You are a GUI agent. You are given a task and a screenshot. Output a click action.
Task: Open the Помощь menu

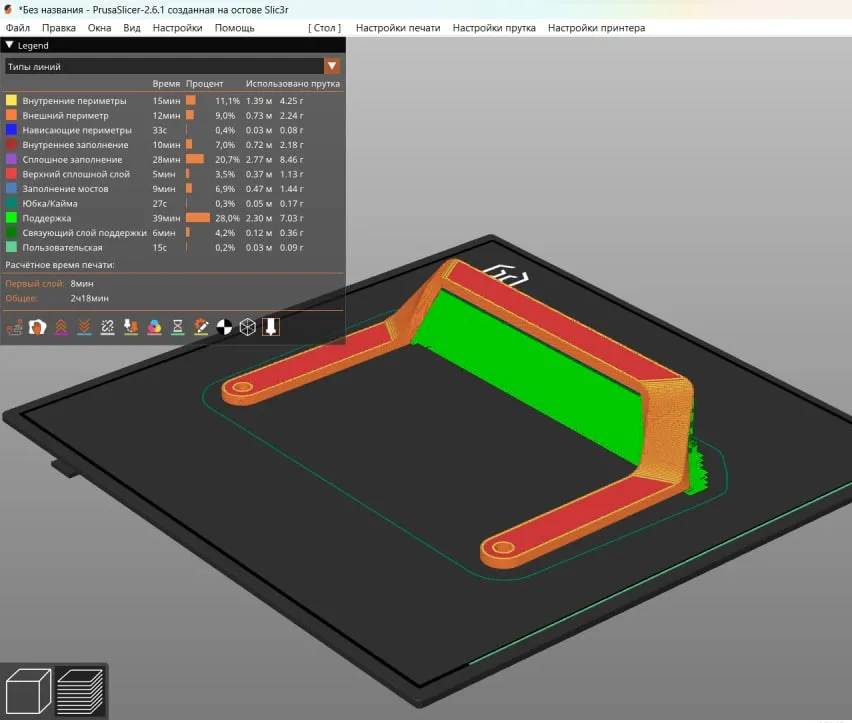coord(234,28)
